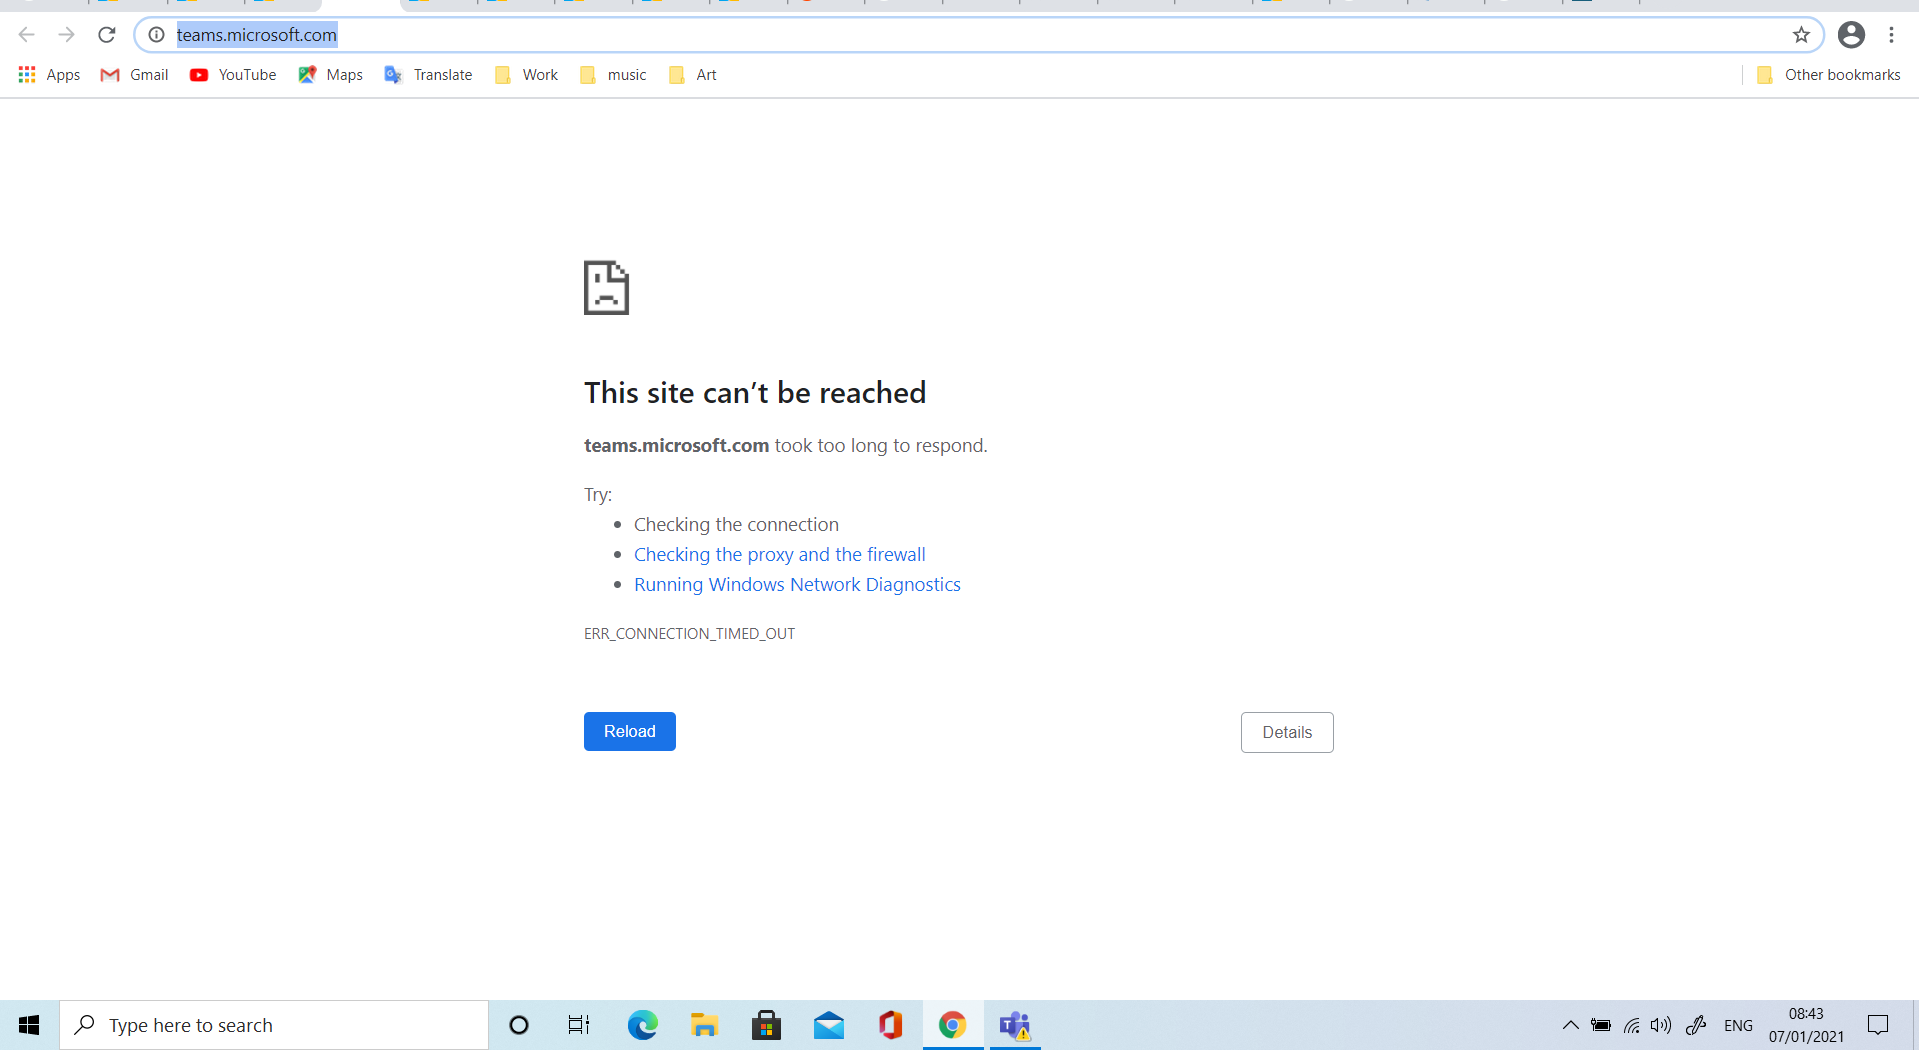Click the browser Forward arrow

click(x=67, y=35)
